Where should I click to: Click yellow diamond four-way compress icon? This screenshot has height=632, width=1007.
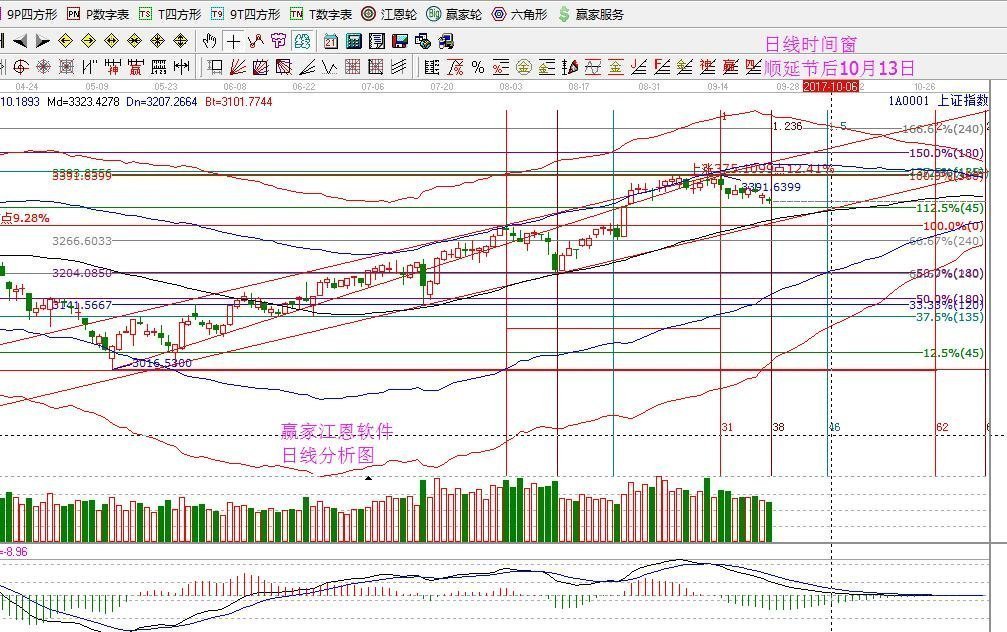tap(157, 41)
